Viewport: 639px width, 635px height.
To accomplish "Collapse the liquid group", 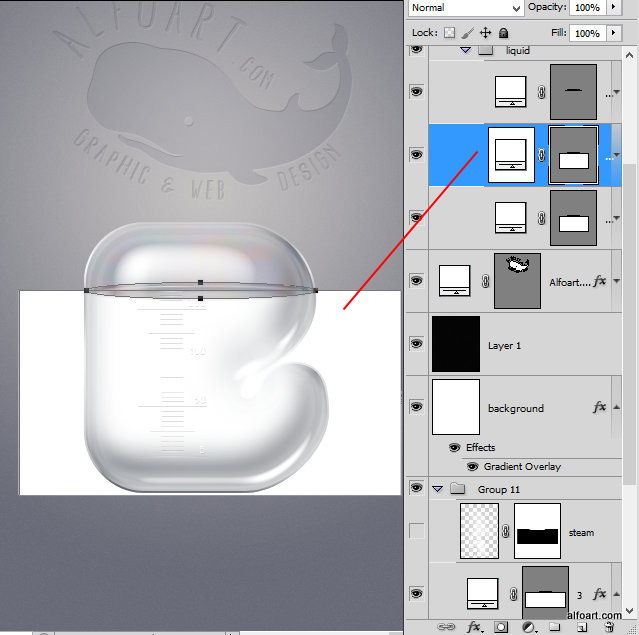I will pos(465,49).
